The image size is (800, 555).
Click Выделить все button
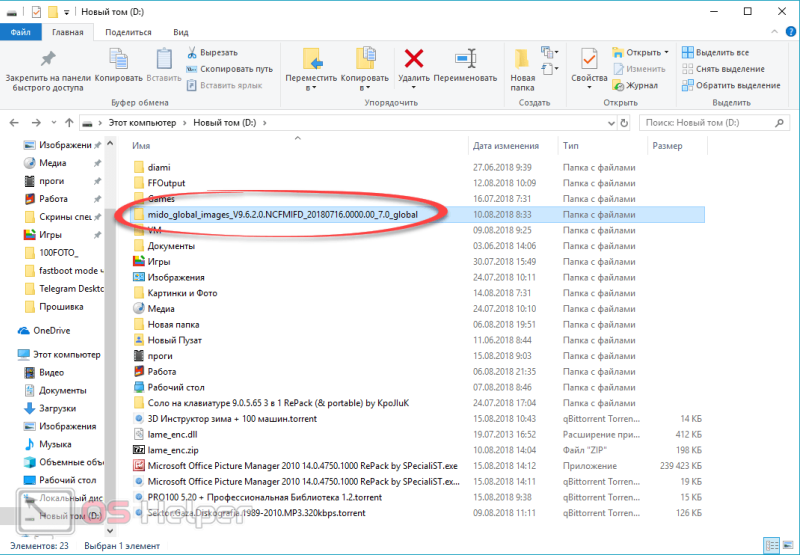point(716,52)
